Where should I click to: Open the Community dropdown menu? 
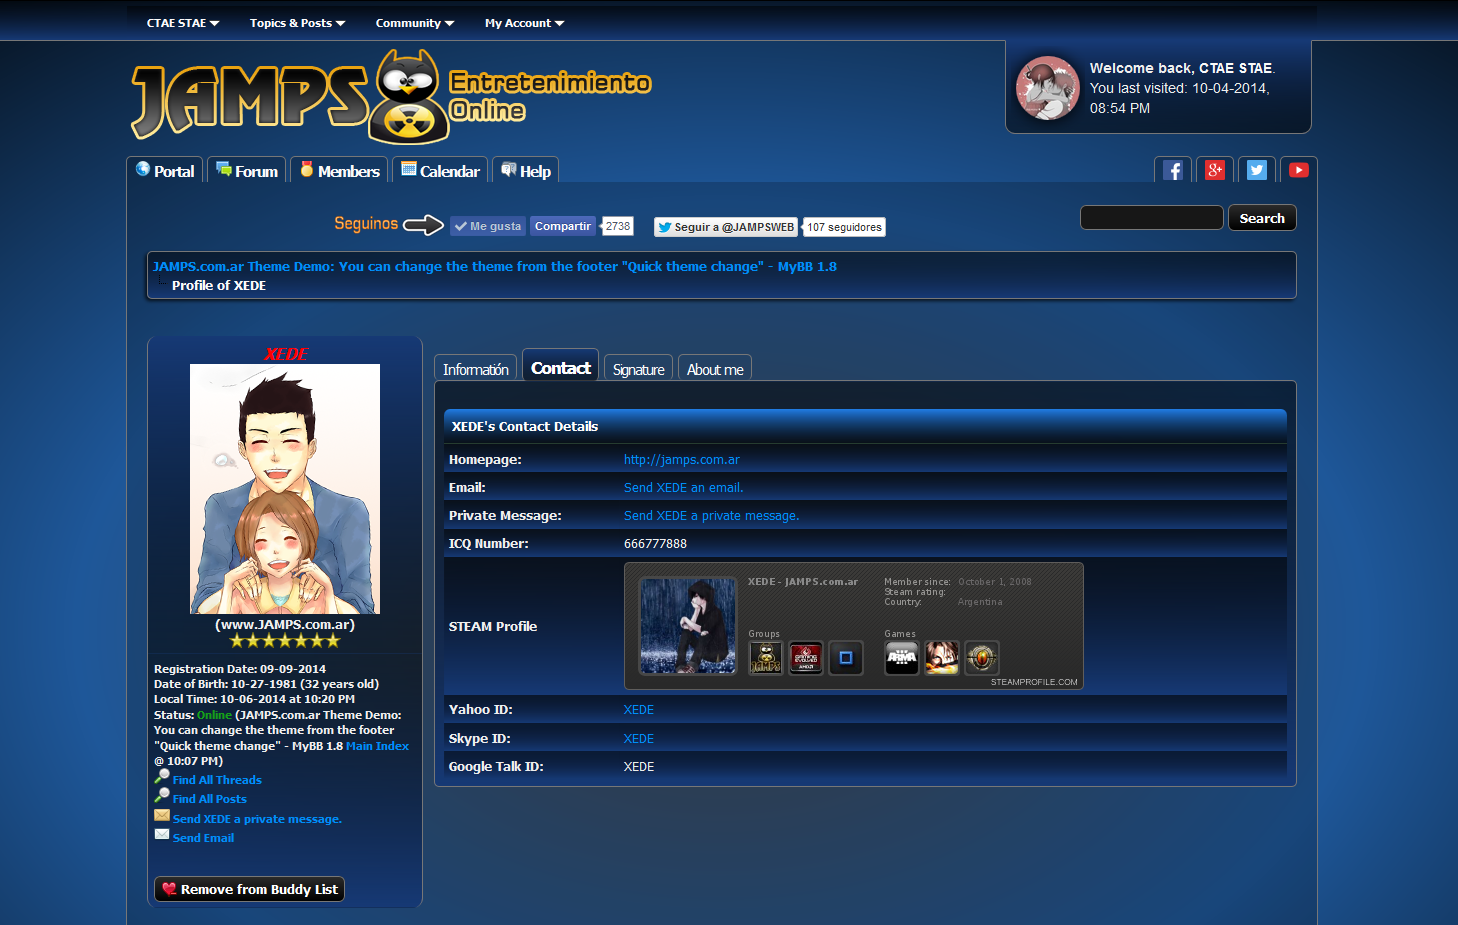point(415,23)
